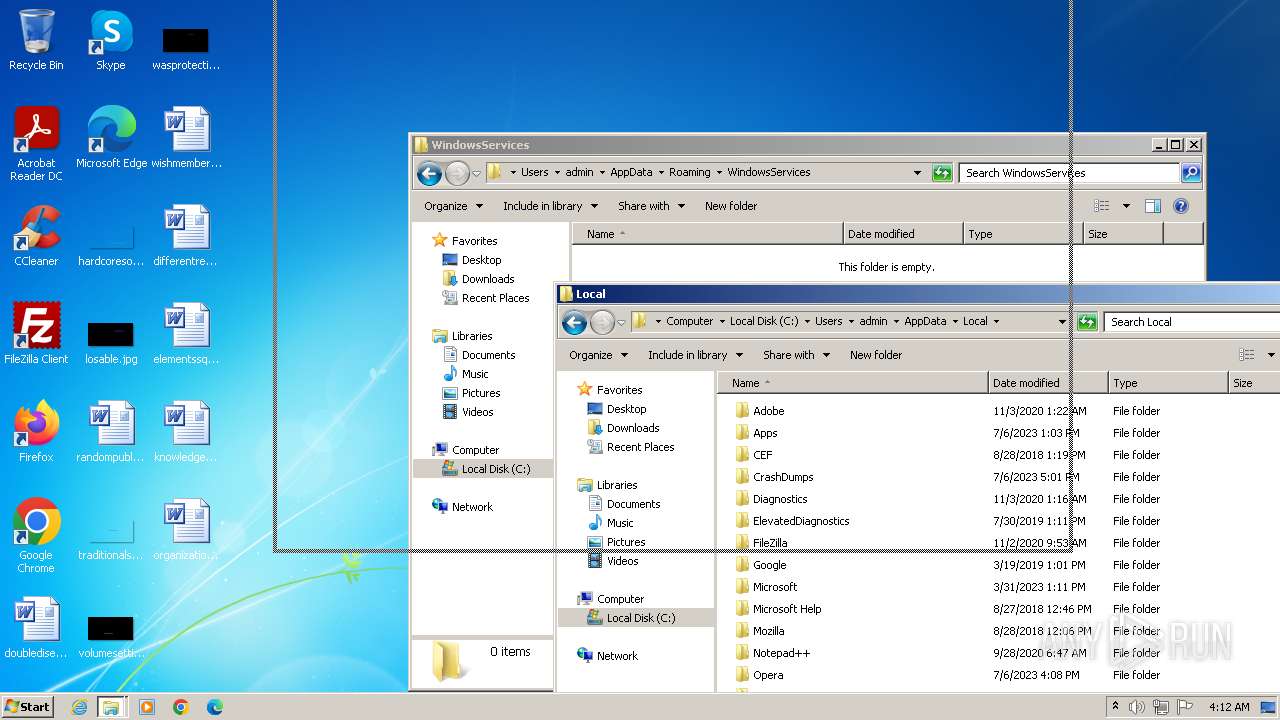The height and width of the screenshot is (720, 1280).
Task: Open FileZilla Client desktop shortcut
Action: point(36,334)
